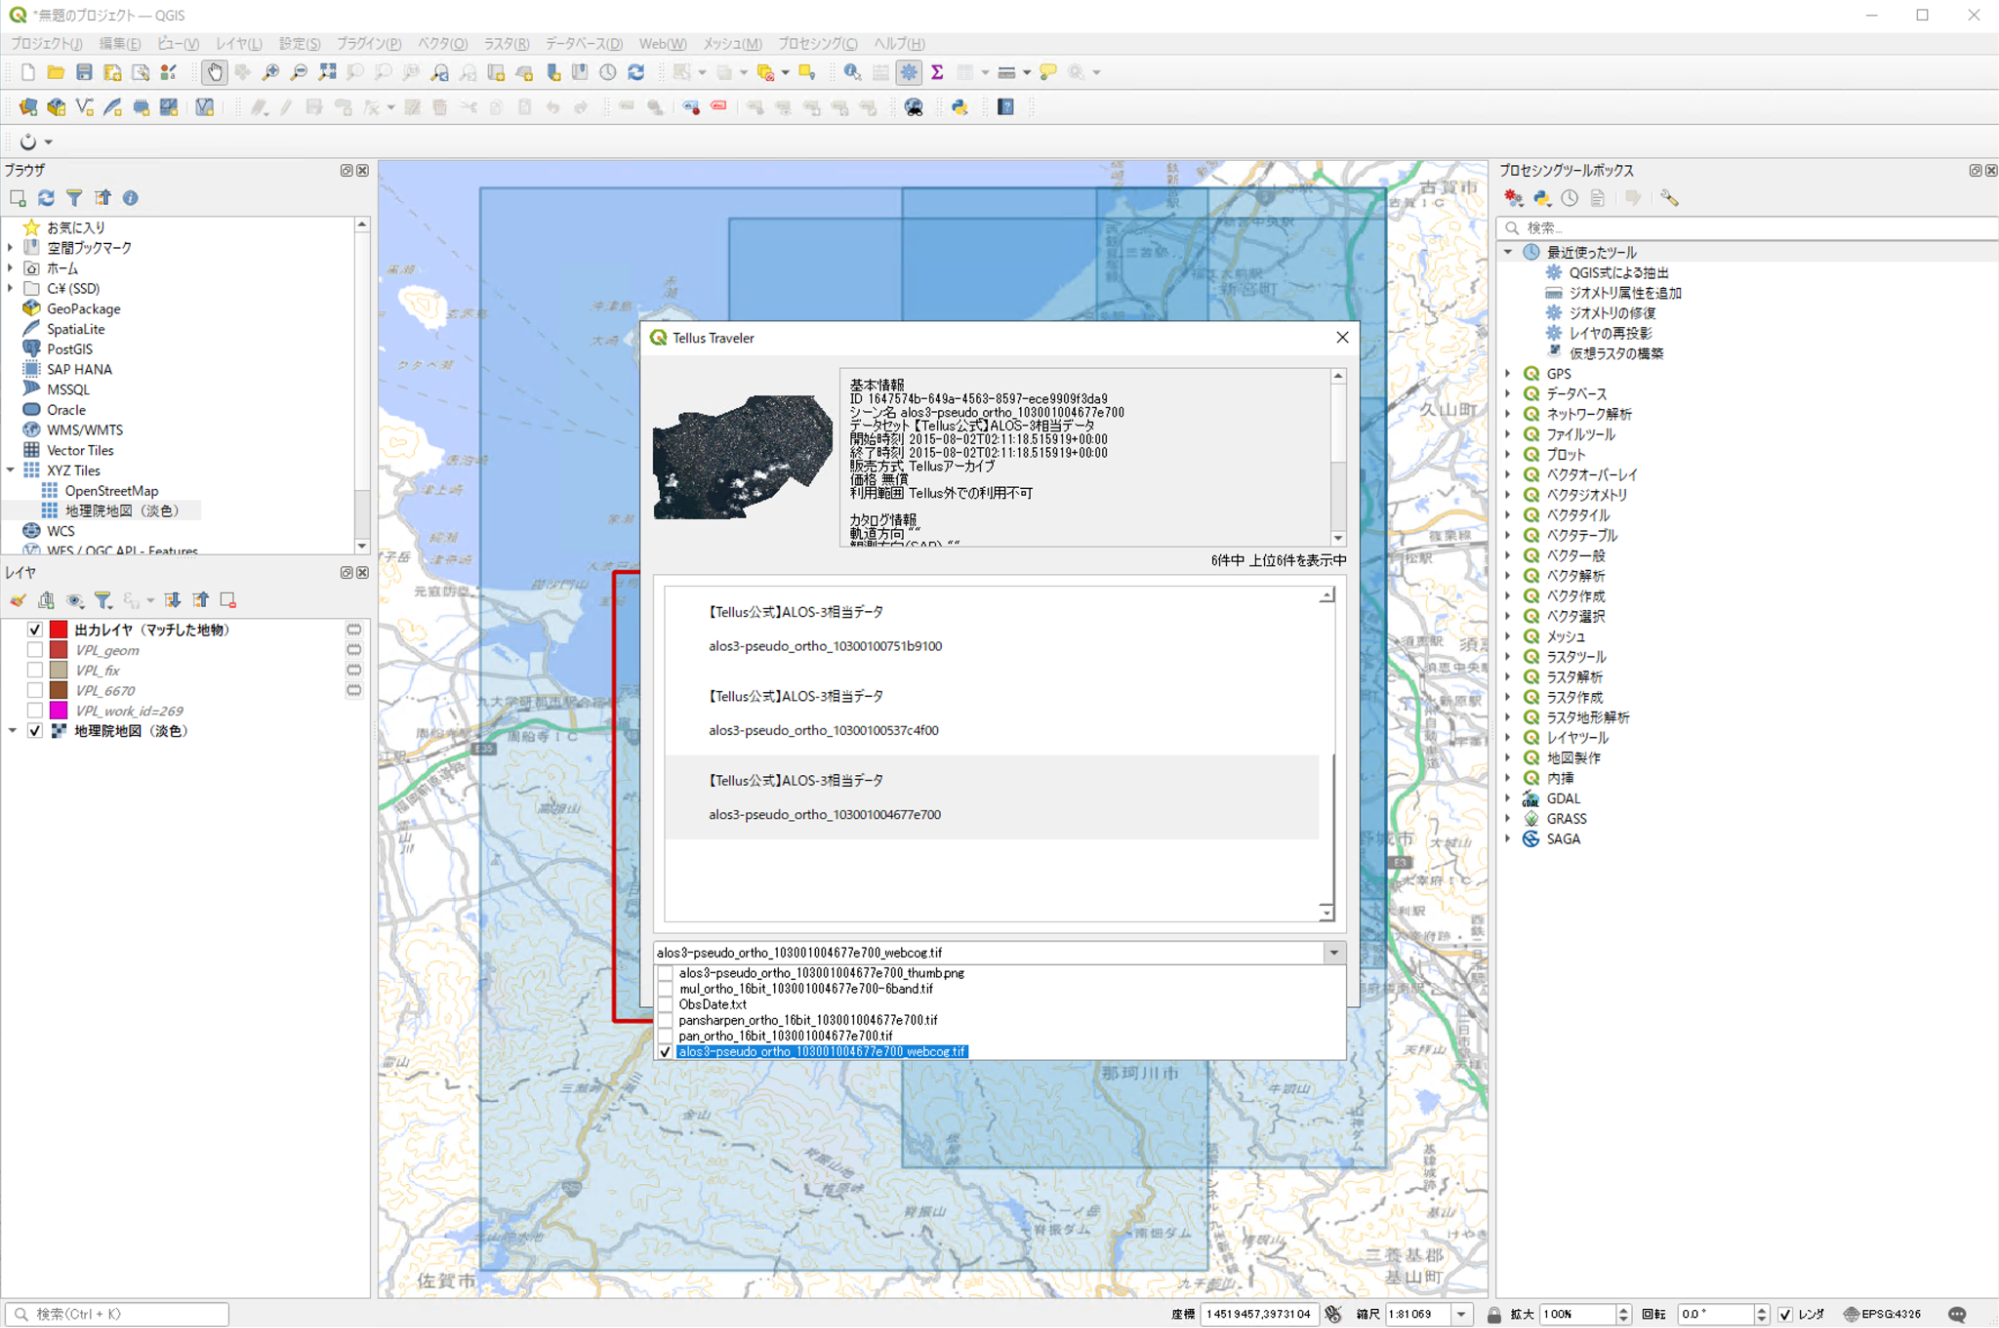Open the Layer Styling brush icon
This screenshot has width=1999, height=1328.
click(x=18, y=600)
